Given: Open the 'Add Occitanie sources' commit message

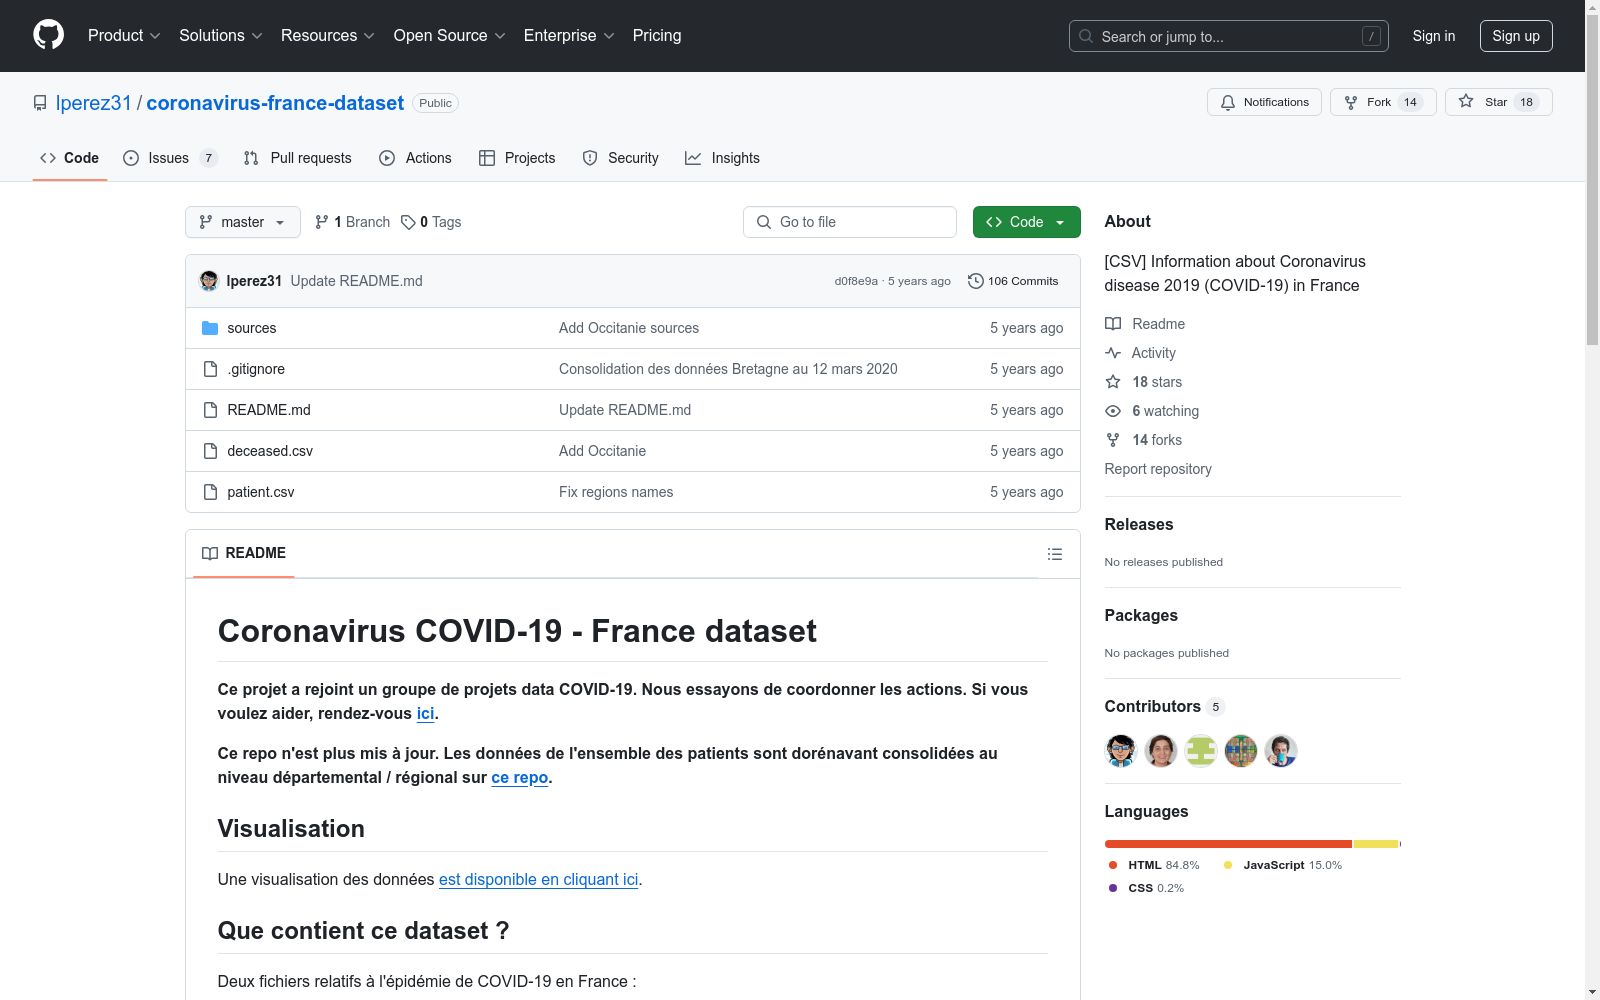Looking at the screenshot, I should coord(629,328).
